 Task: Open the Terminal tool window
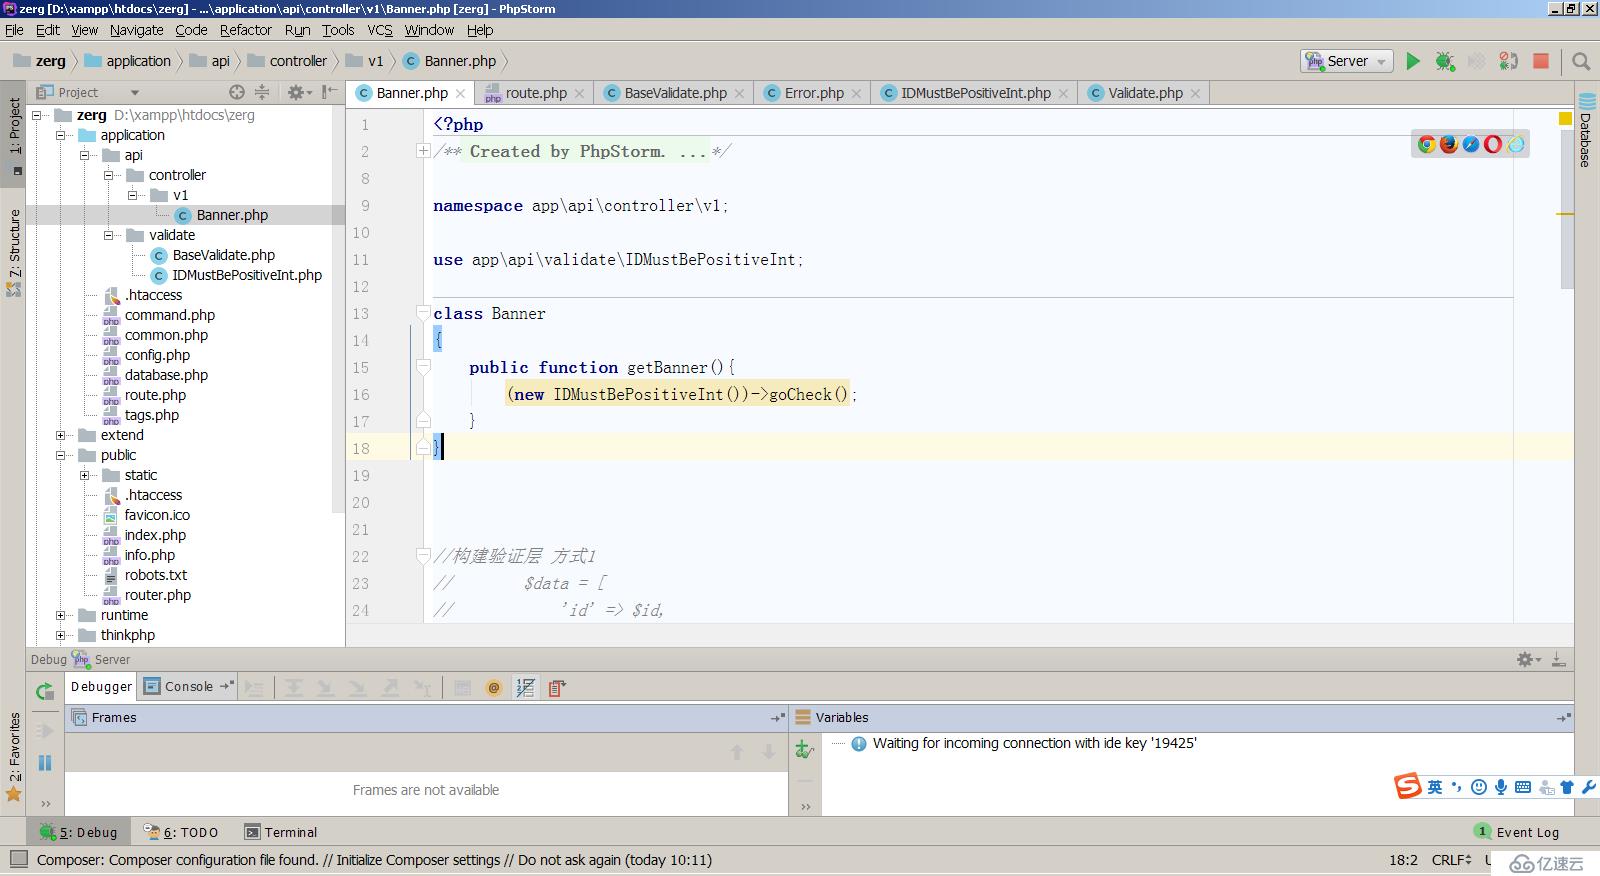point(281,832)
